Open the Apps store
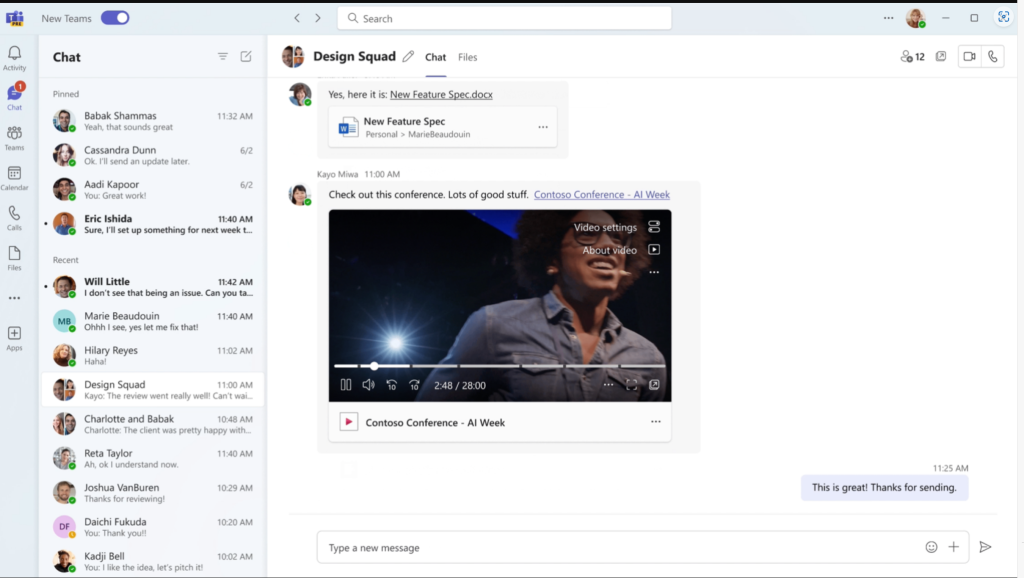Viewport: 1024px width, 578px height. 14,338
